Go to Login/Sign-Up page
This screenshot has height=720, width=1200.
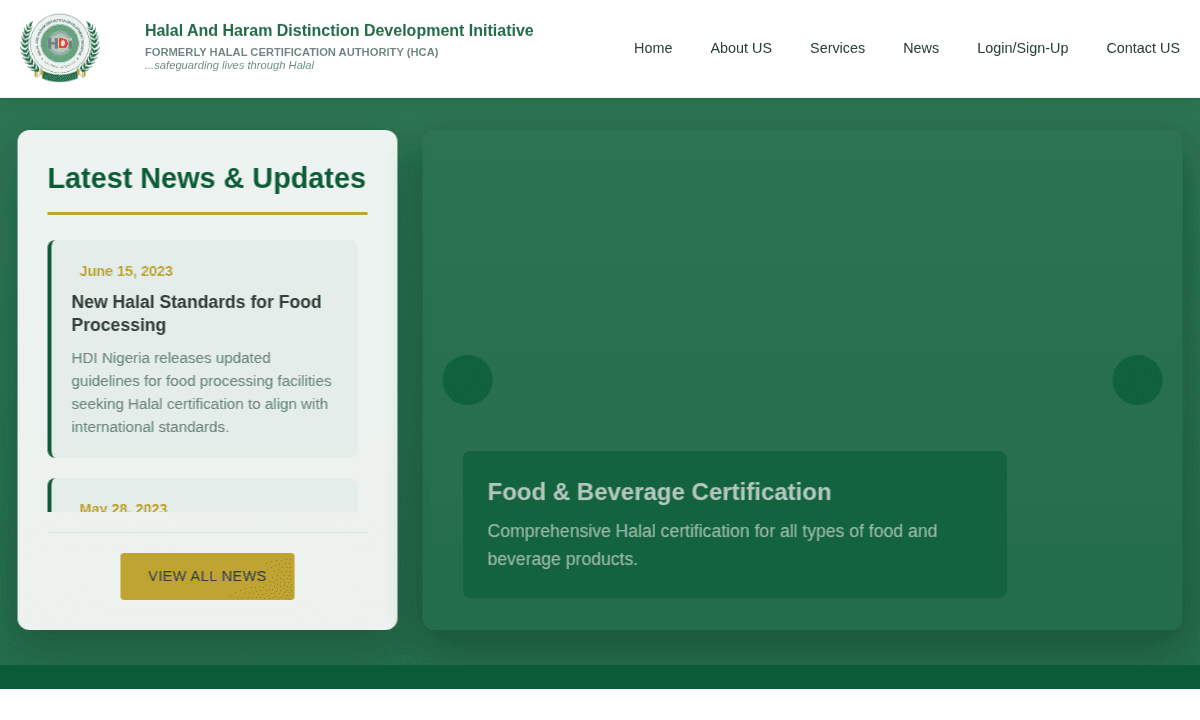(1022, 48)
